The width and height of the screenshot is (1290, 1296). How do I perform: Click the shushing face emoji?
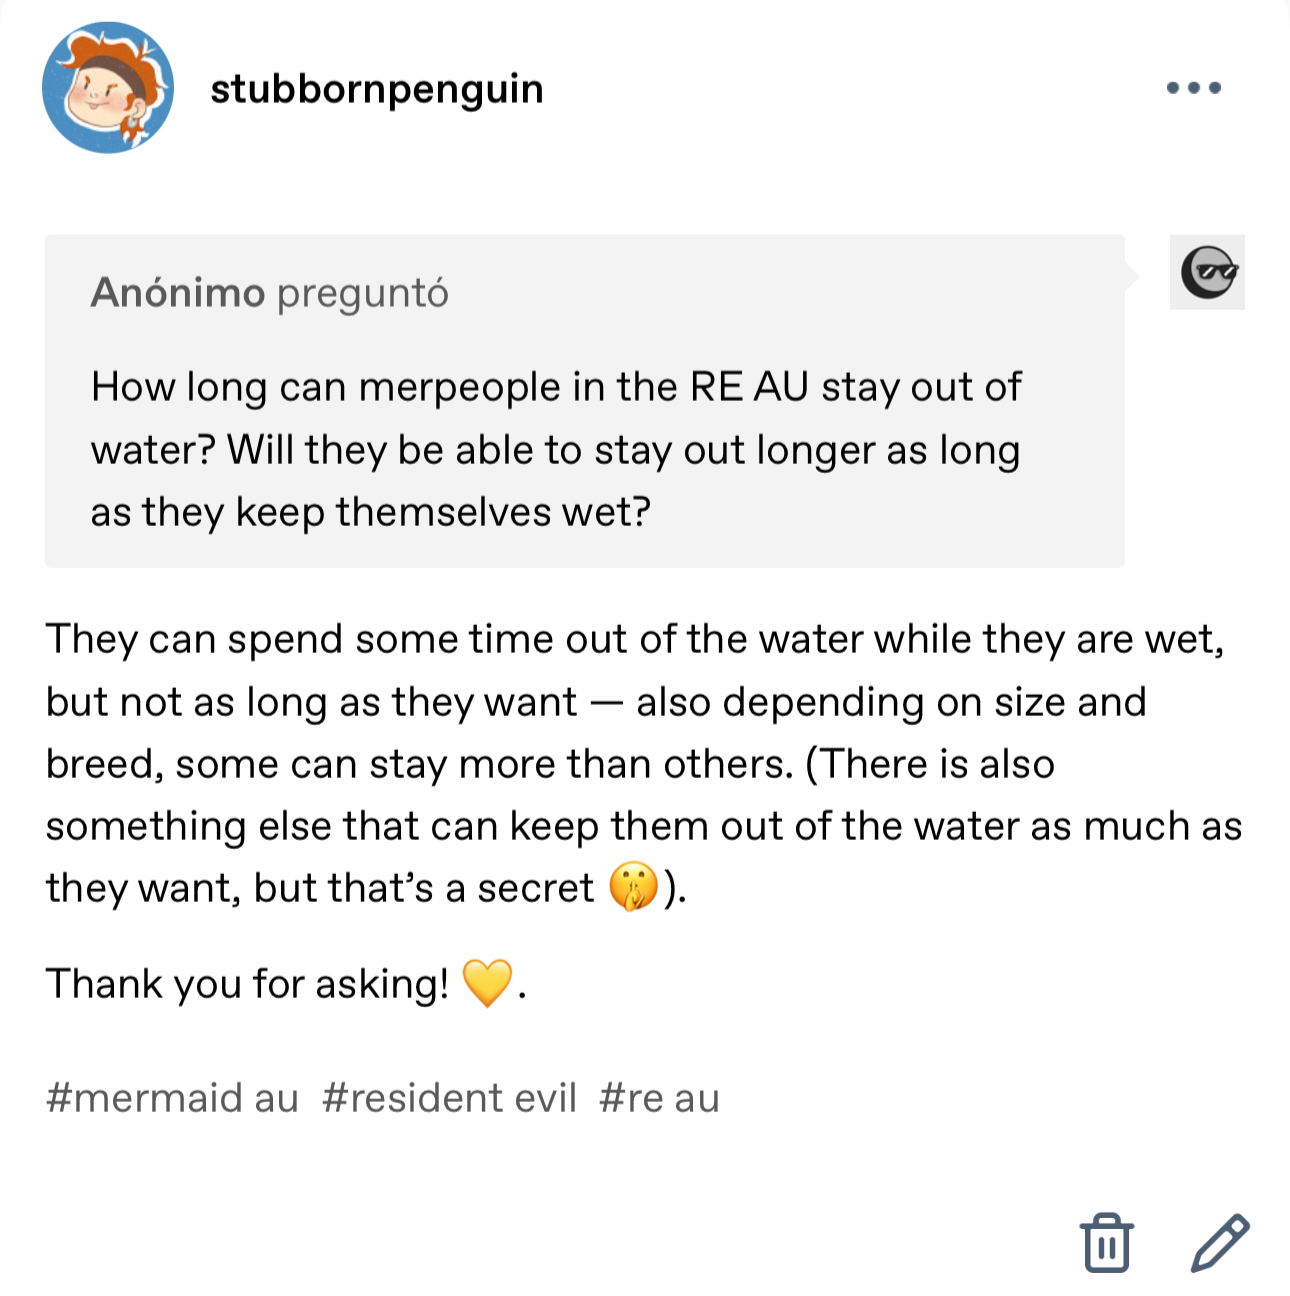click(x=633, y=887)
